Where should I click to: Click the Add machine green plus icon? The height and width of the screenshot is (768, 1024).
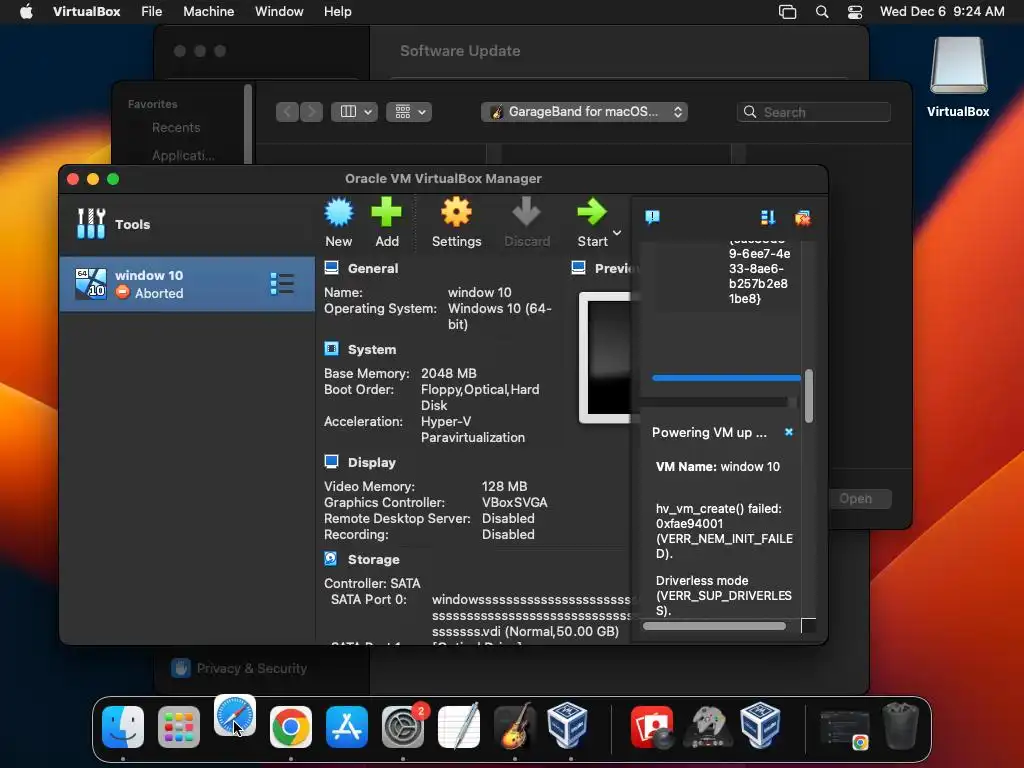coord(387,212)
